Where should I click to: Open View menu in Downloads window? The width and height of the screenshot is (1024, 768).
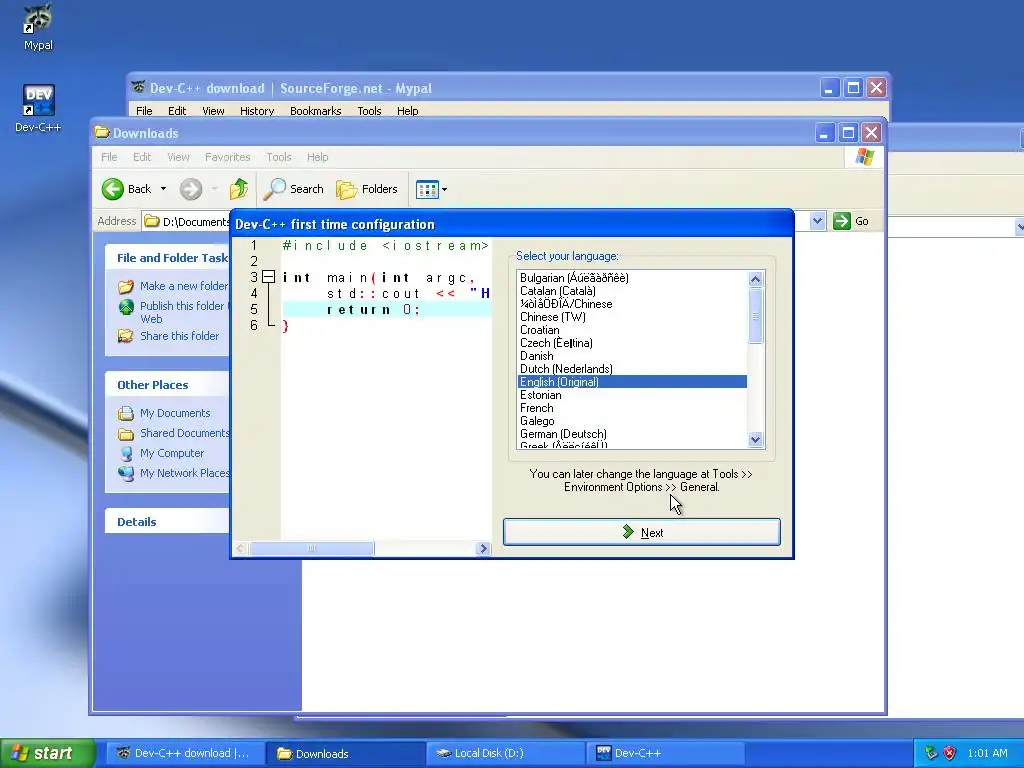(178, 157)
